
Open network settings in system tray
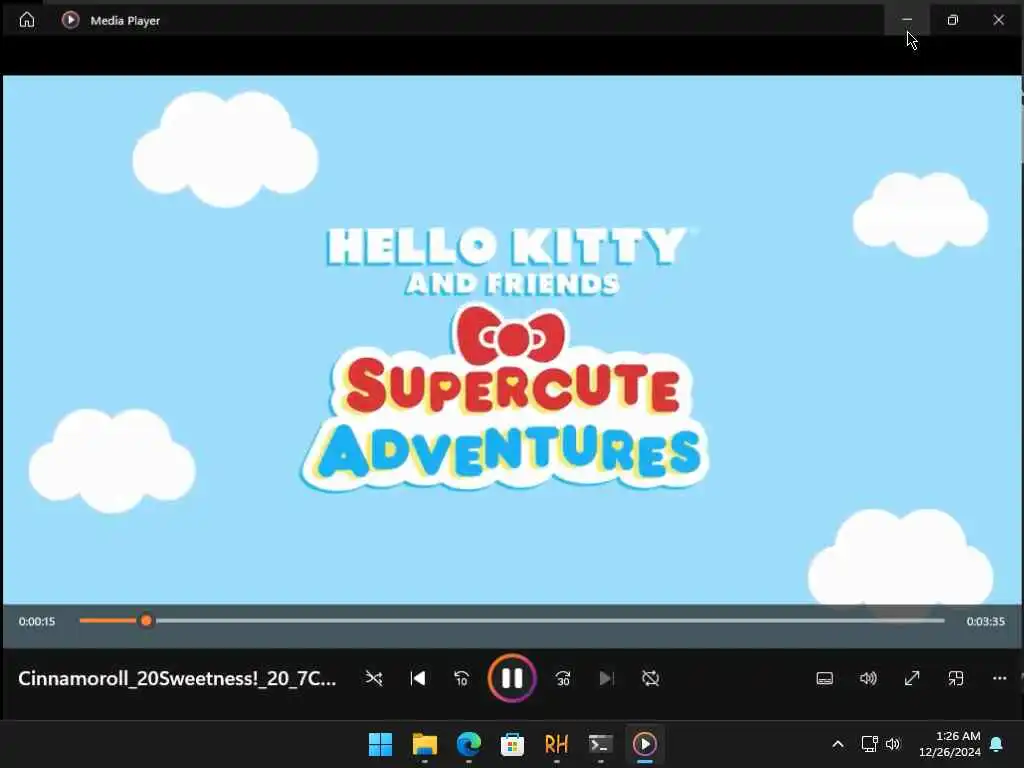click(869, 744)
